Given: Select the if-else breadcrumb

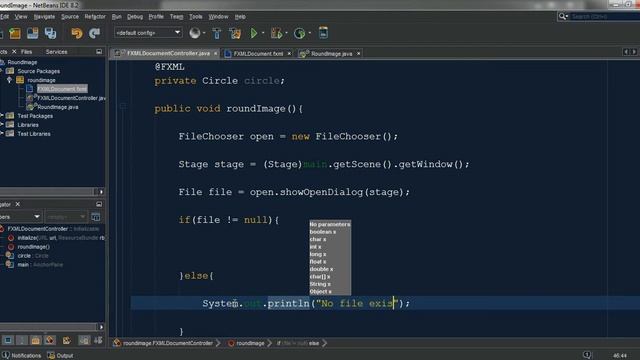Looking at the screenshot, I should point(298,343).
